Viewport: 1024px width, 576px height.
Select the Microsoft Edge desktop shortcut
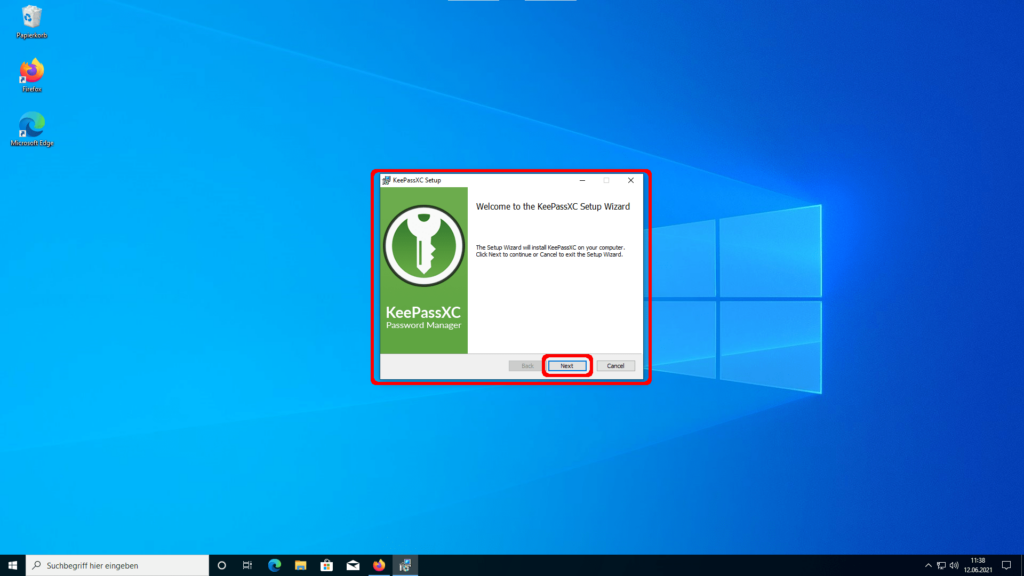[x=31, y=129]
